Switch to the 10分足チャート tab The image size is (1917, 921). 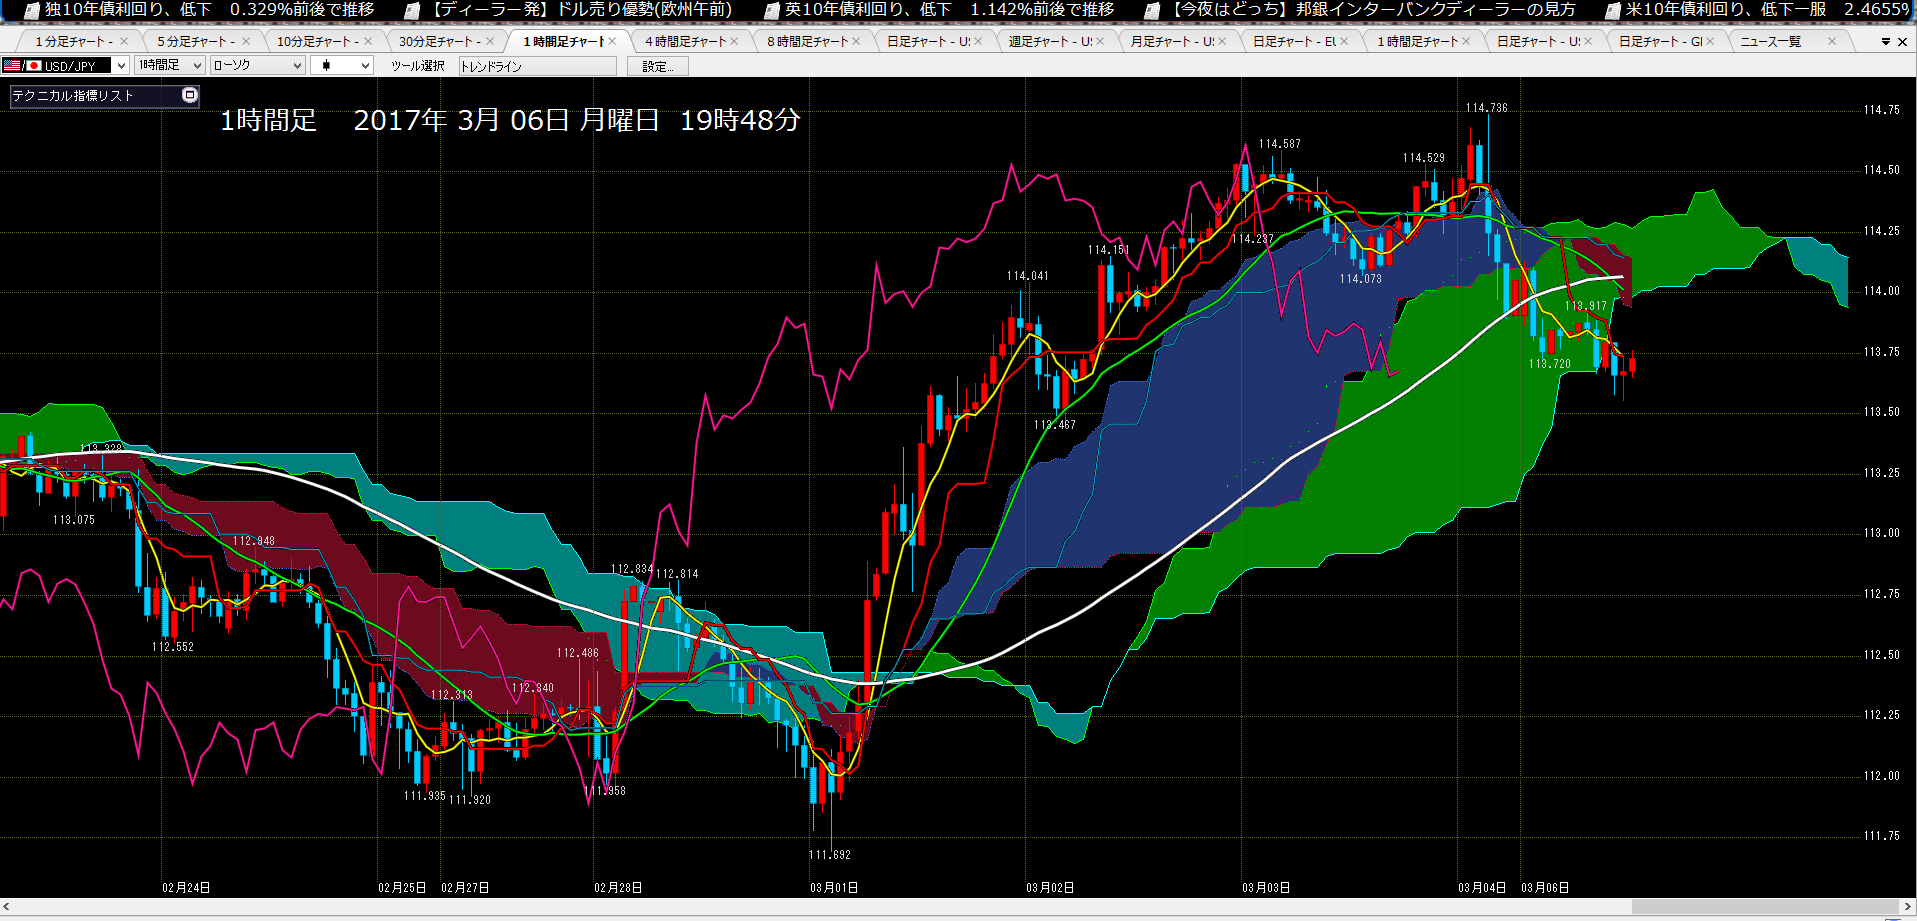(317, 42)
